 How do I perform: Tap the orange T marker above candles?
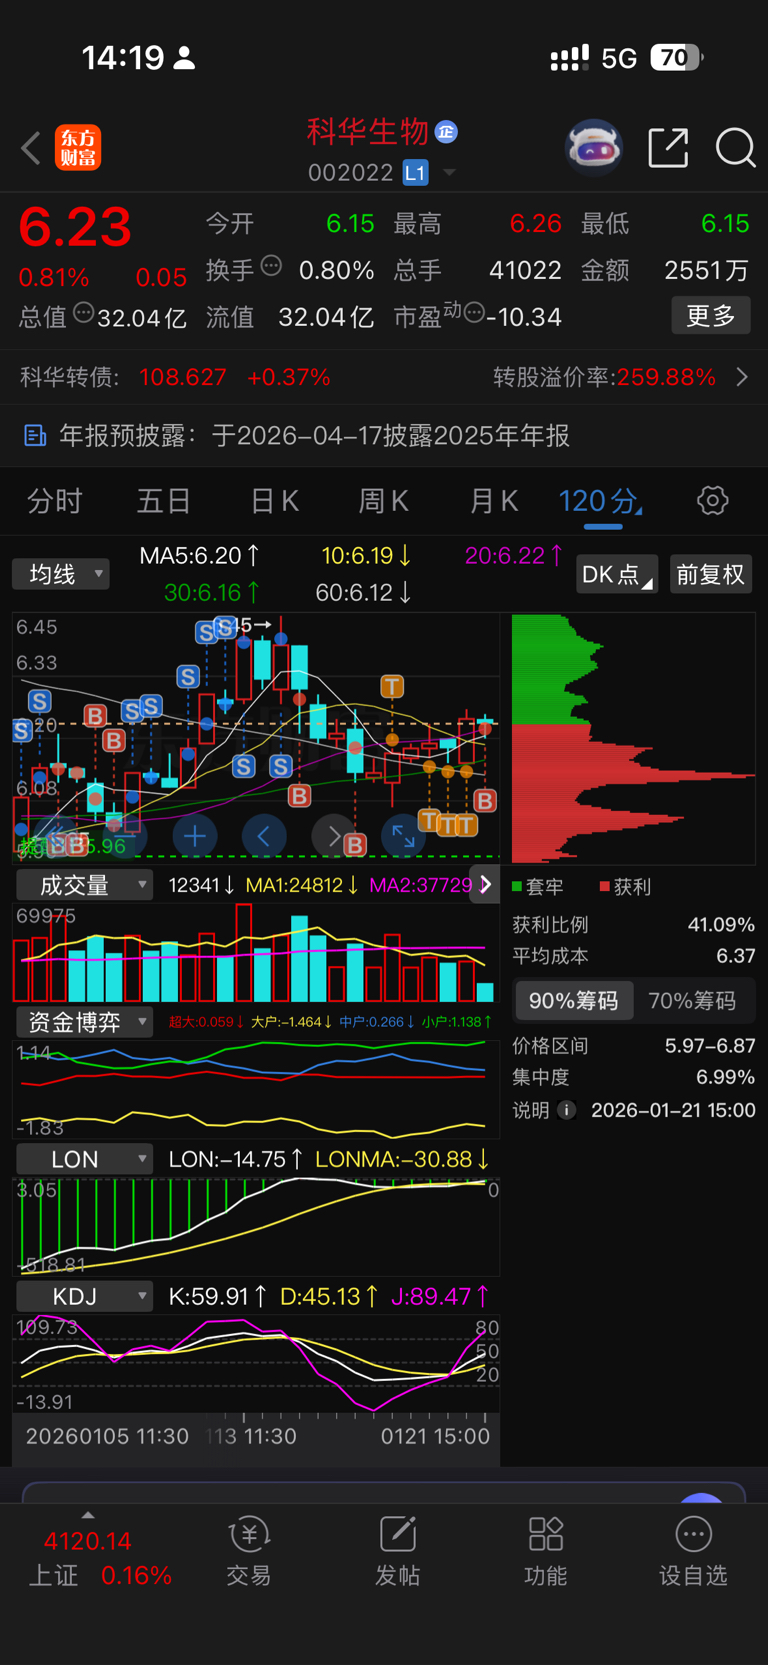(392, 686)
